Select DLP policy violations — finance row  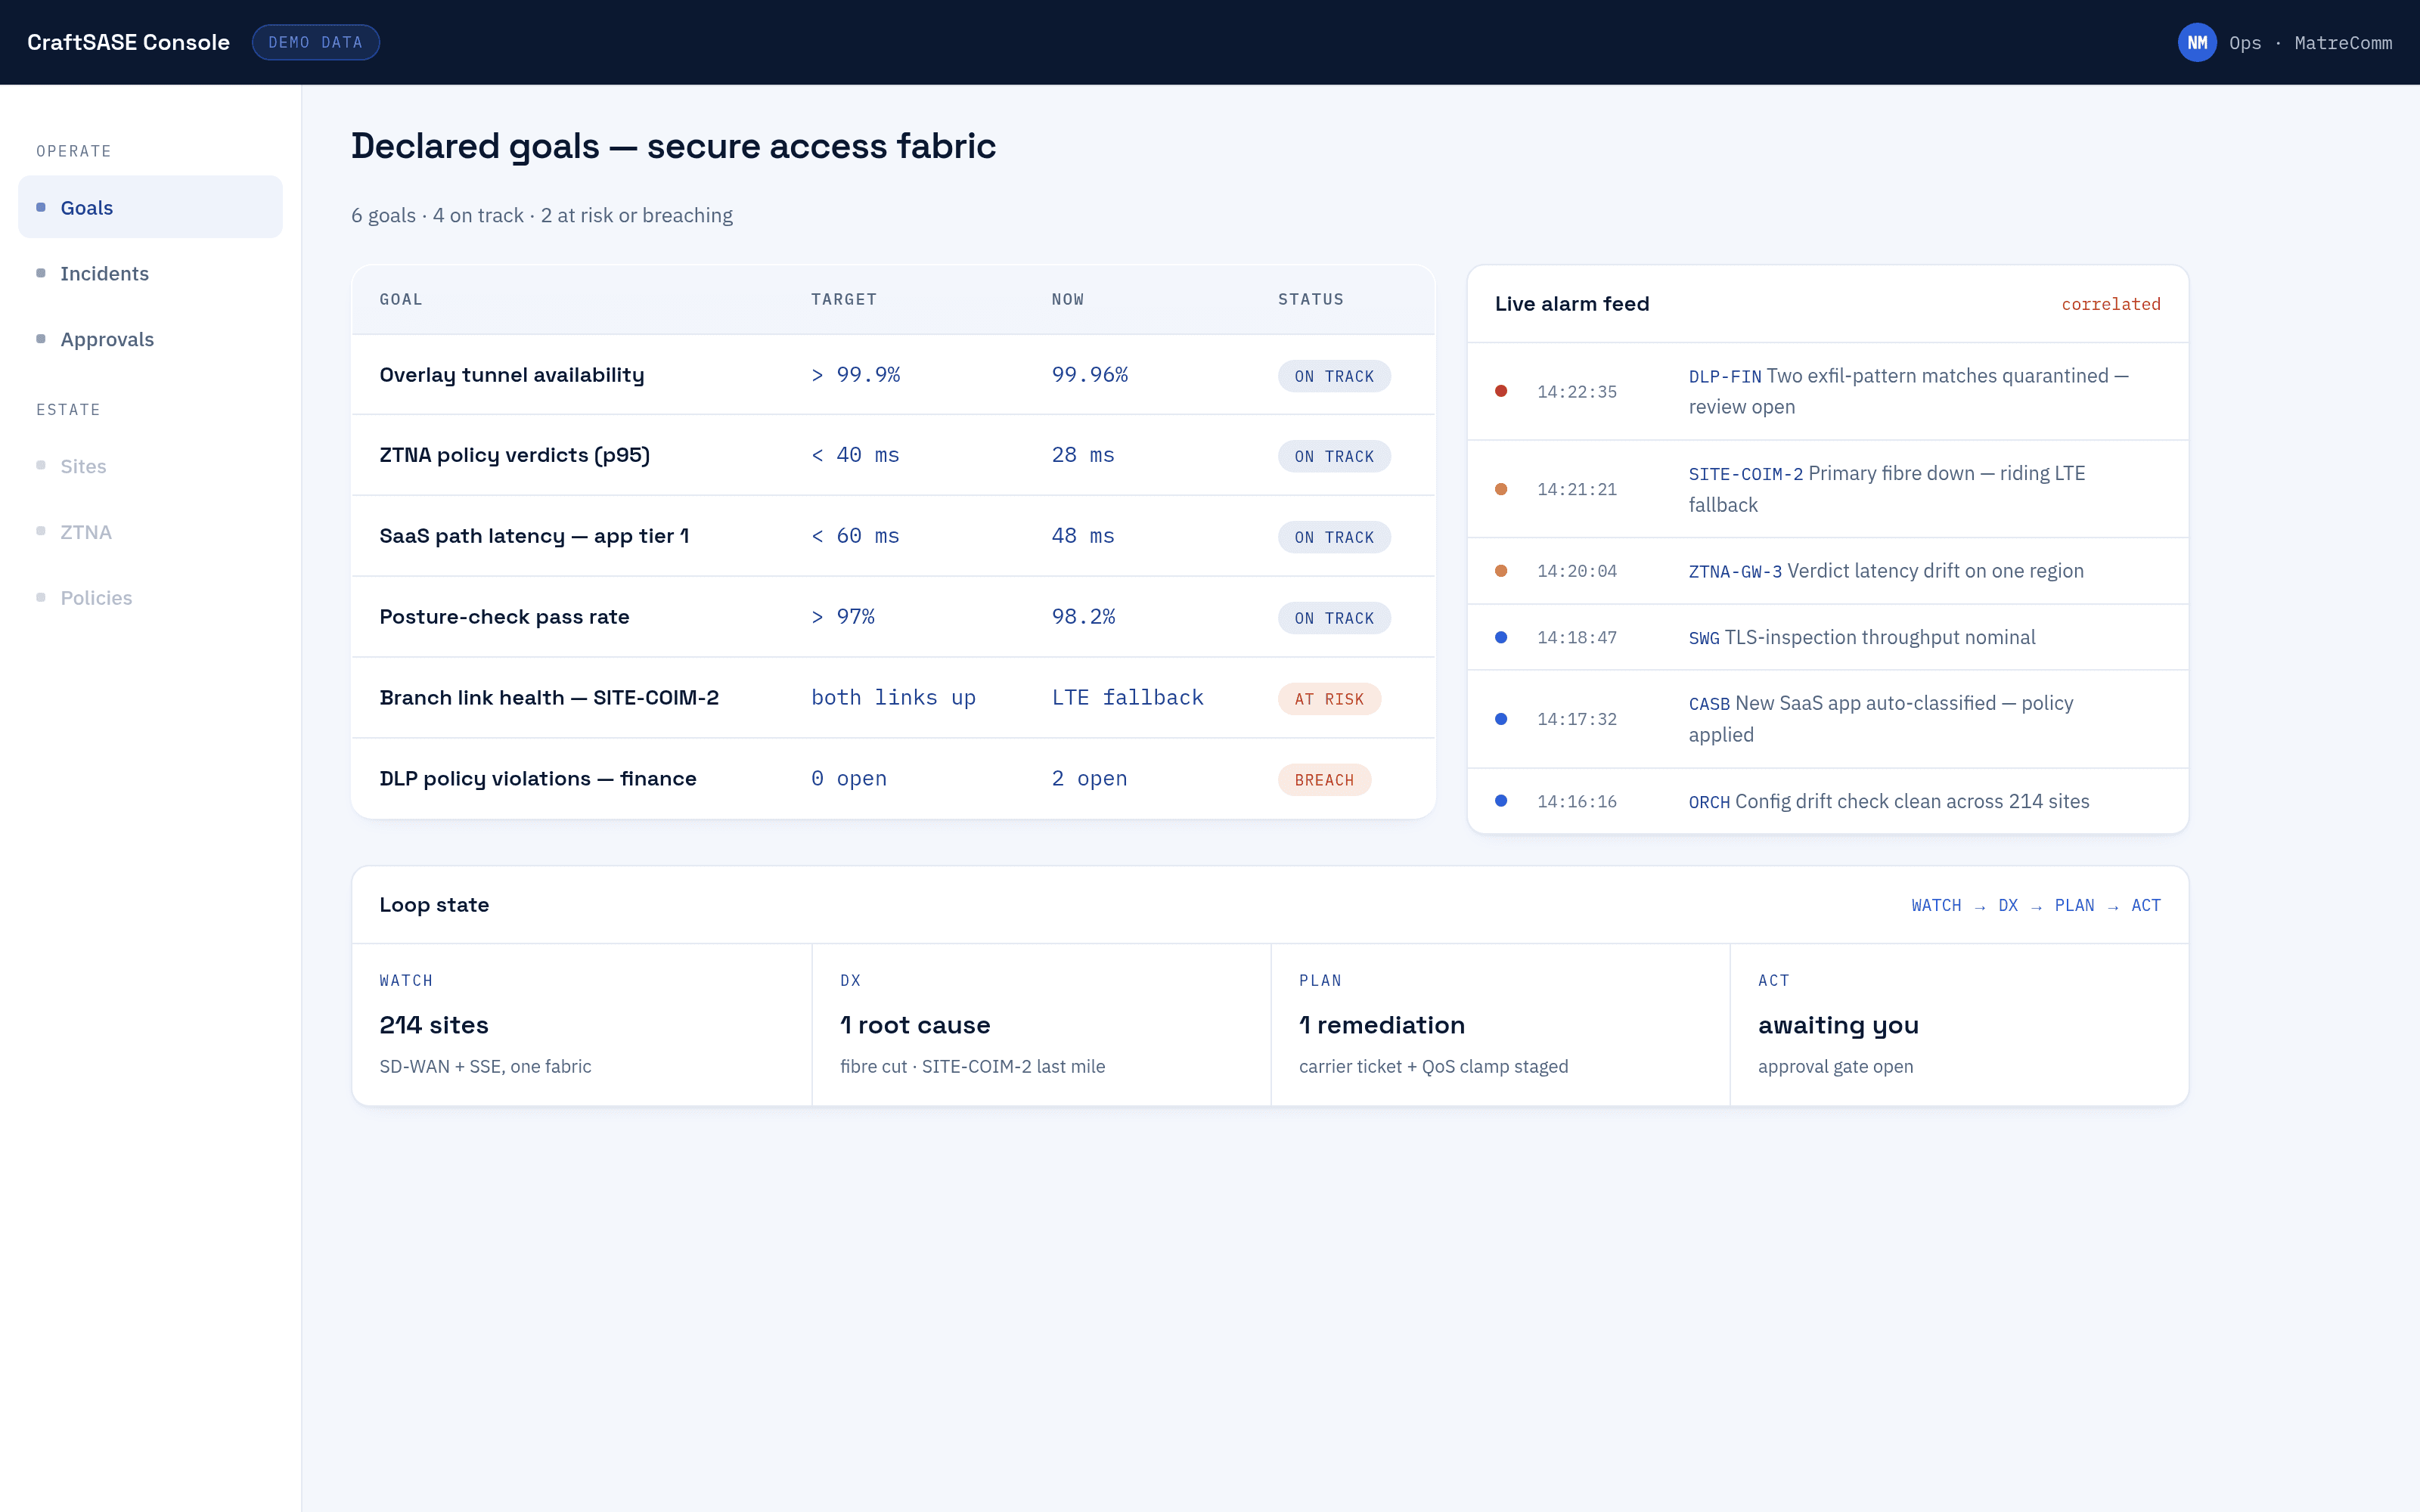[x=893, y=779]
